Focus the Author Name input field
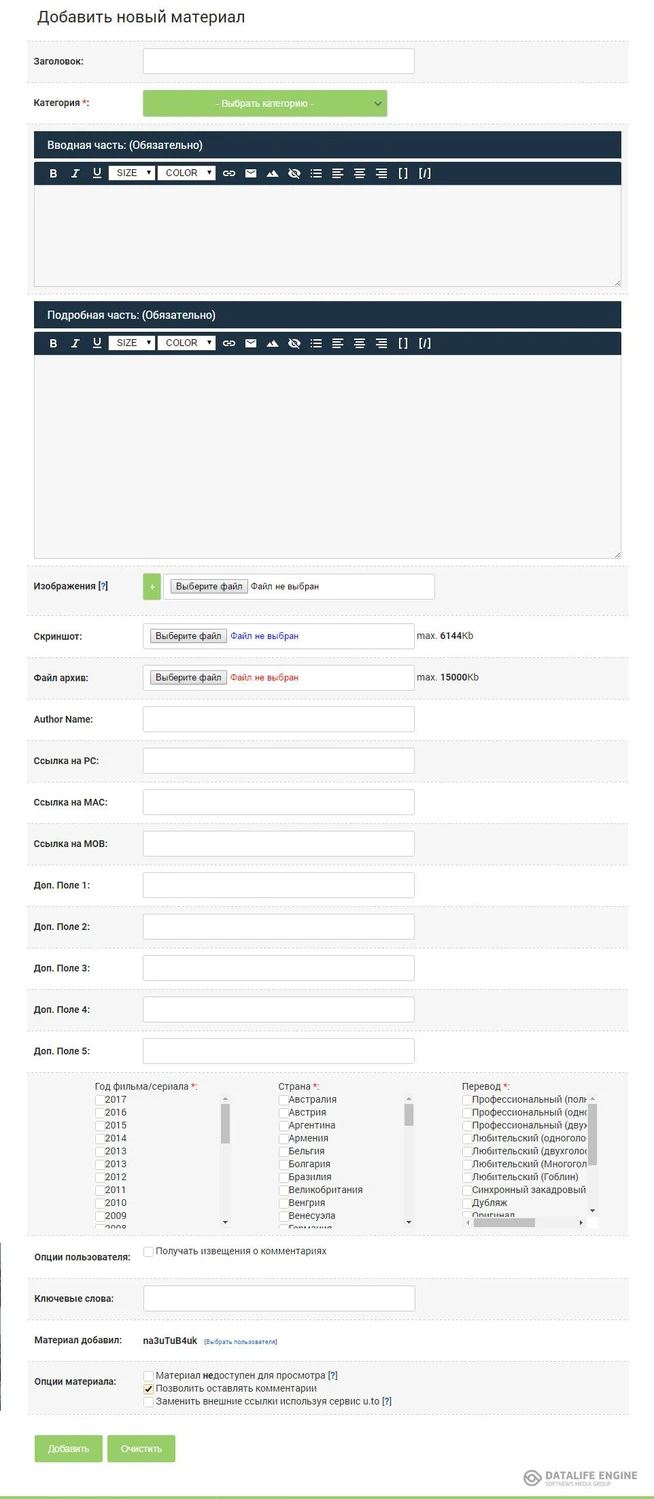The width and height of the screenshot is (654, 1499). [x=278, y=719]
